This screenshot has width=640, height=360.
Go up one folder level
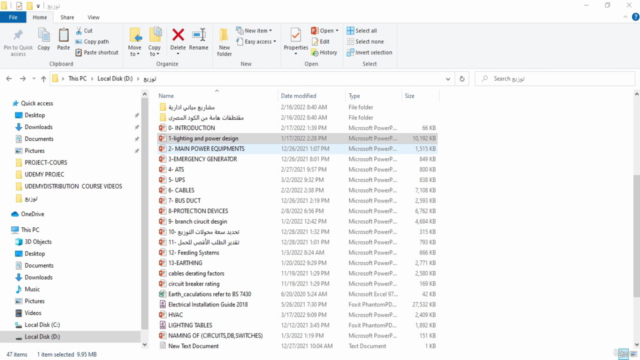click(x=43, y=79)
